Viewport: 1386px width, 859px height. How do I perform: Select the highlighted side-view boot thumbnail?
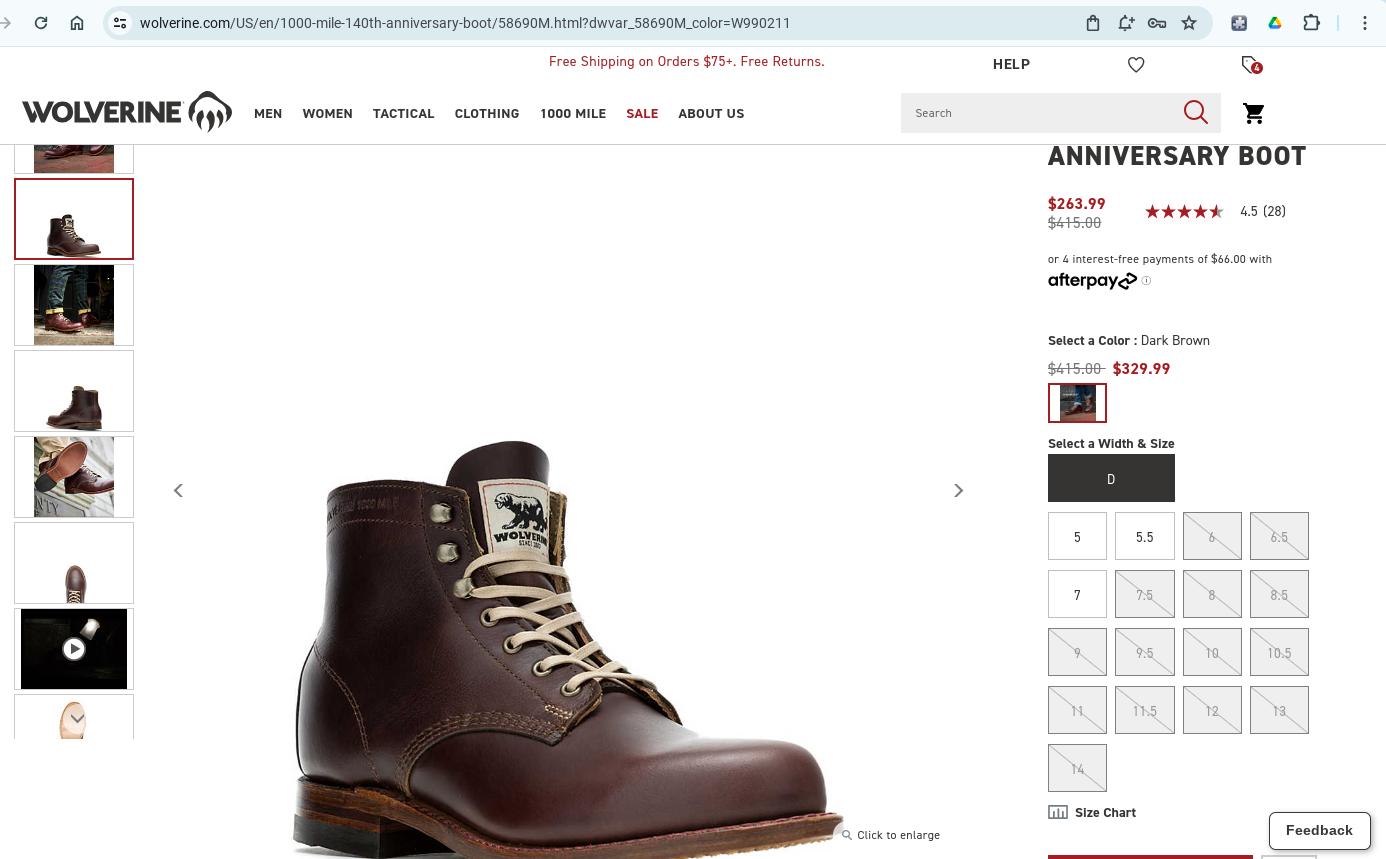click(74, 219)
